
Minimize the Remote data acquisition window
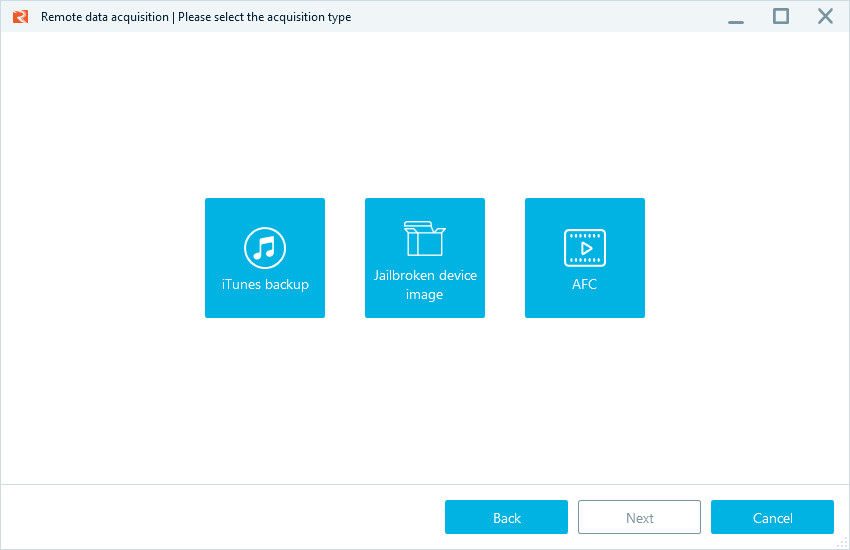tap(737, 17)
